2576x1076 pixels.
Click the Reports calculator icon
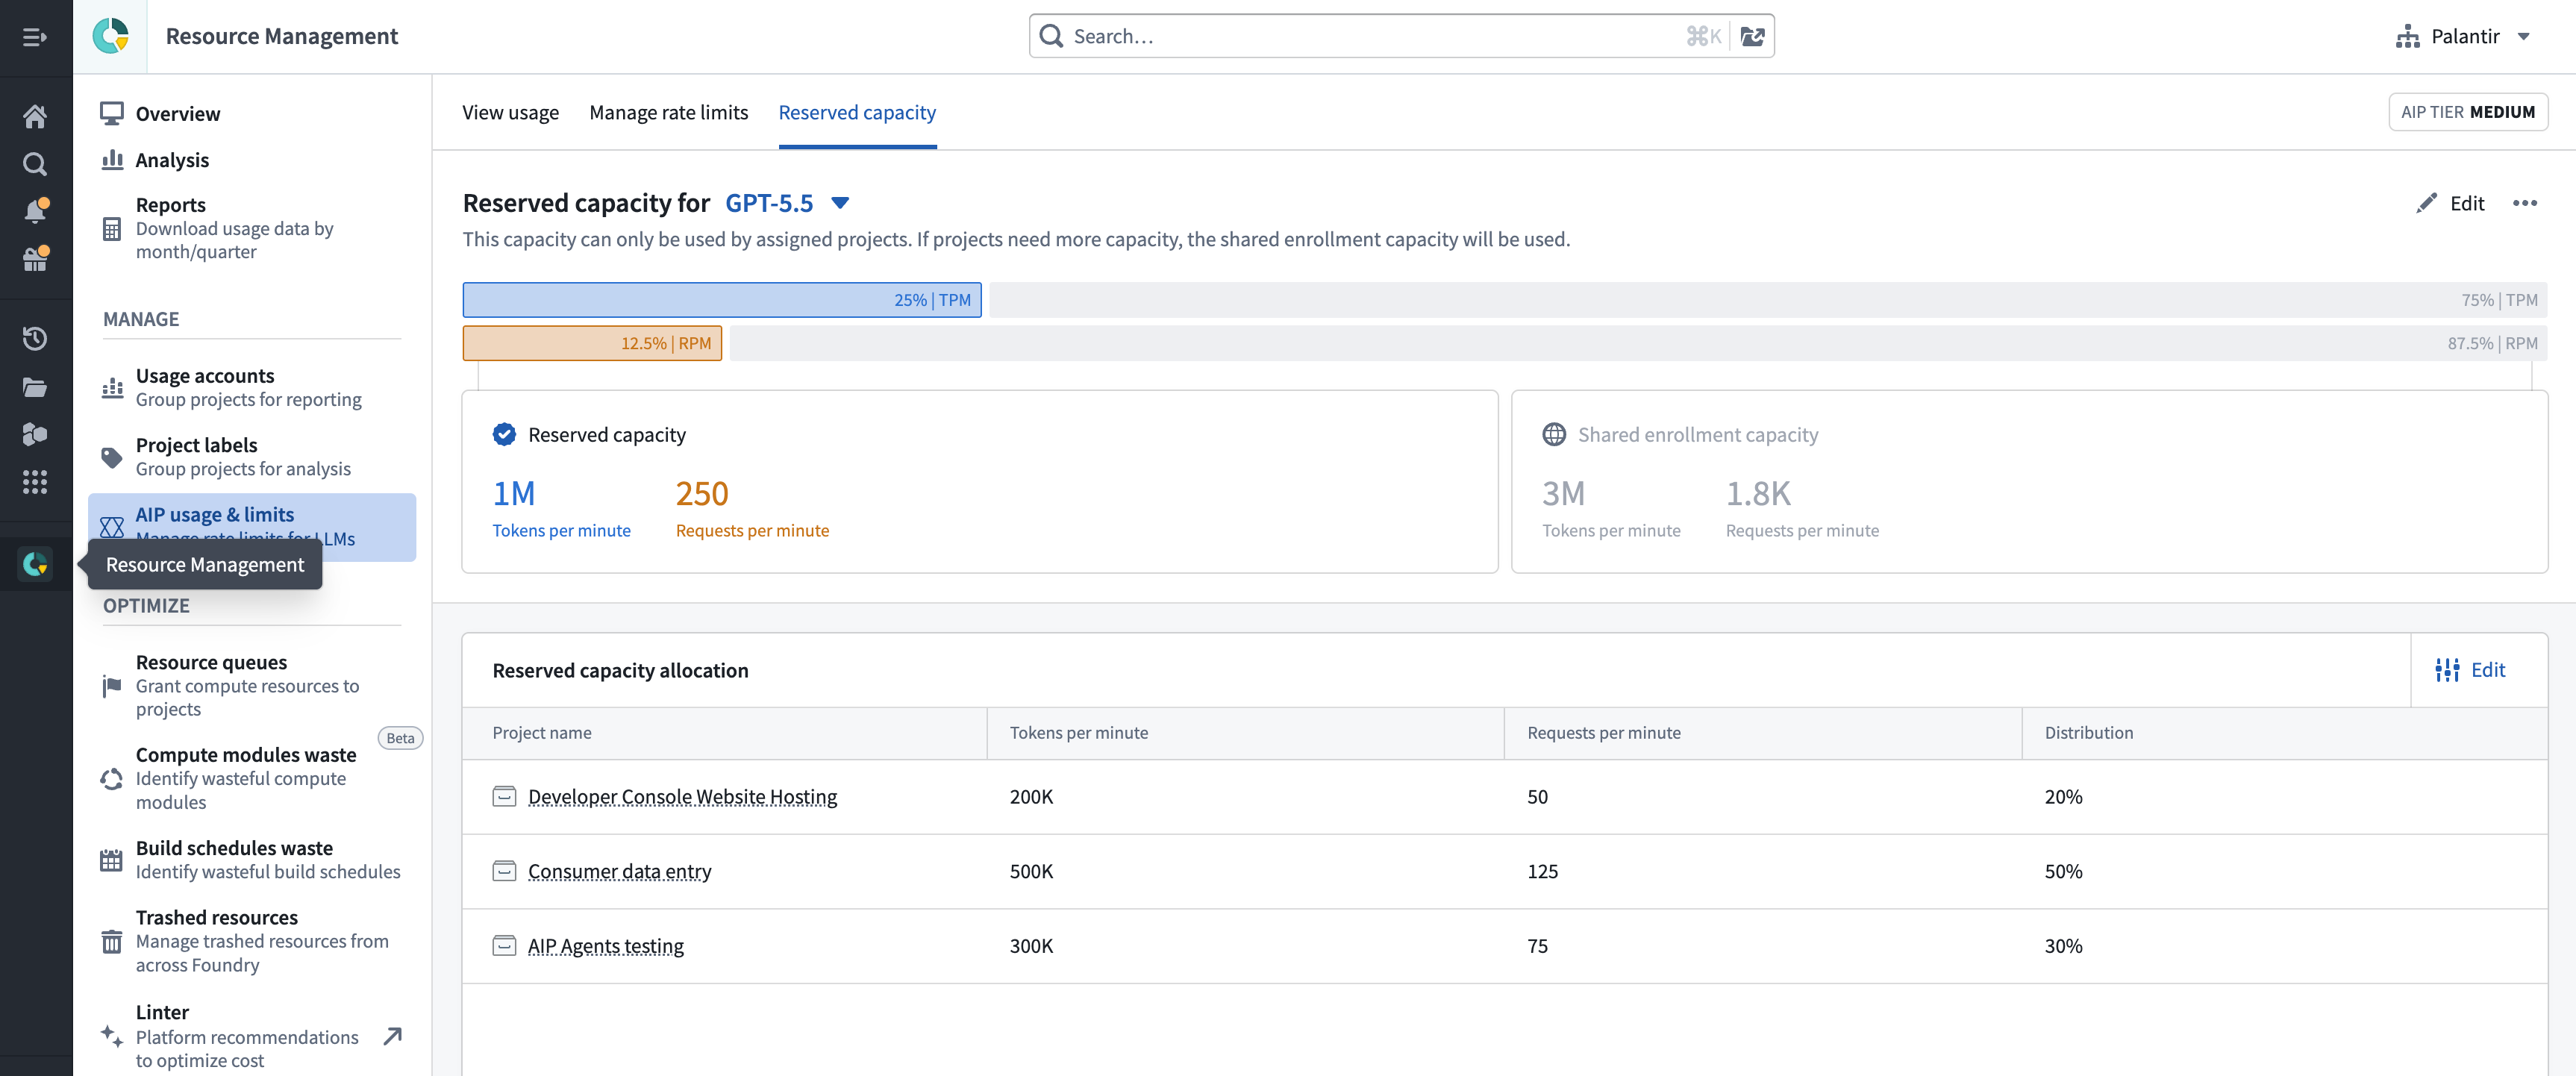click(112, 229)
